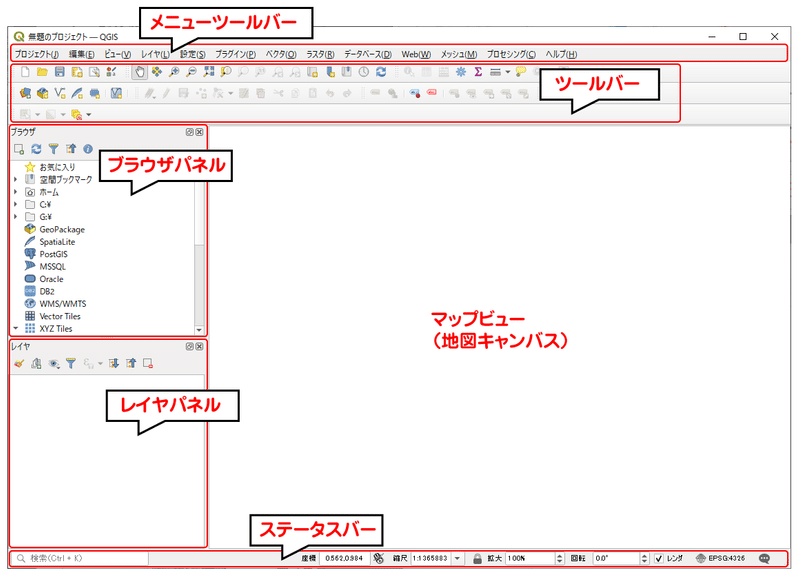800x575 pixels.
Task: Open the Manage Map Themes eye icon
Action: (x=54, y=363)
